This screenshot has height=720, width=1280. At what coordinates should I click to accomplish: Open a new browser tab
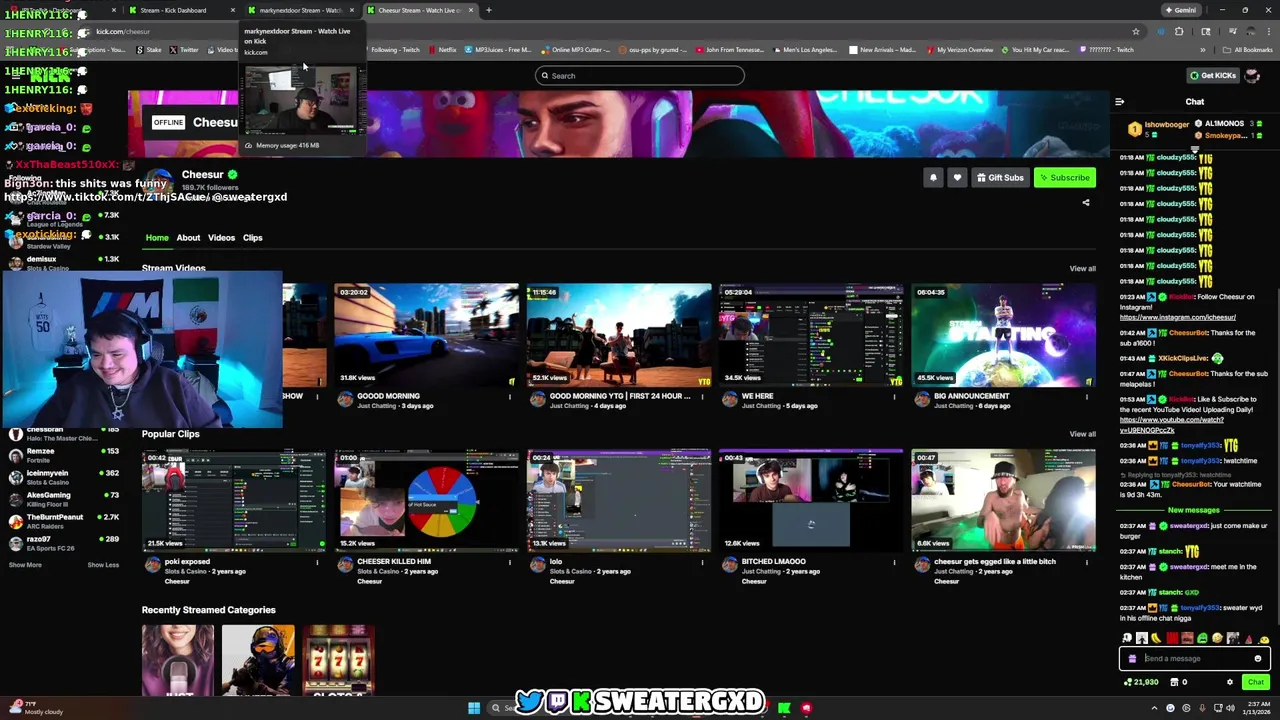(x=488, y=10)
